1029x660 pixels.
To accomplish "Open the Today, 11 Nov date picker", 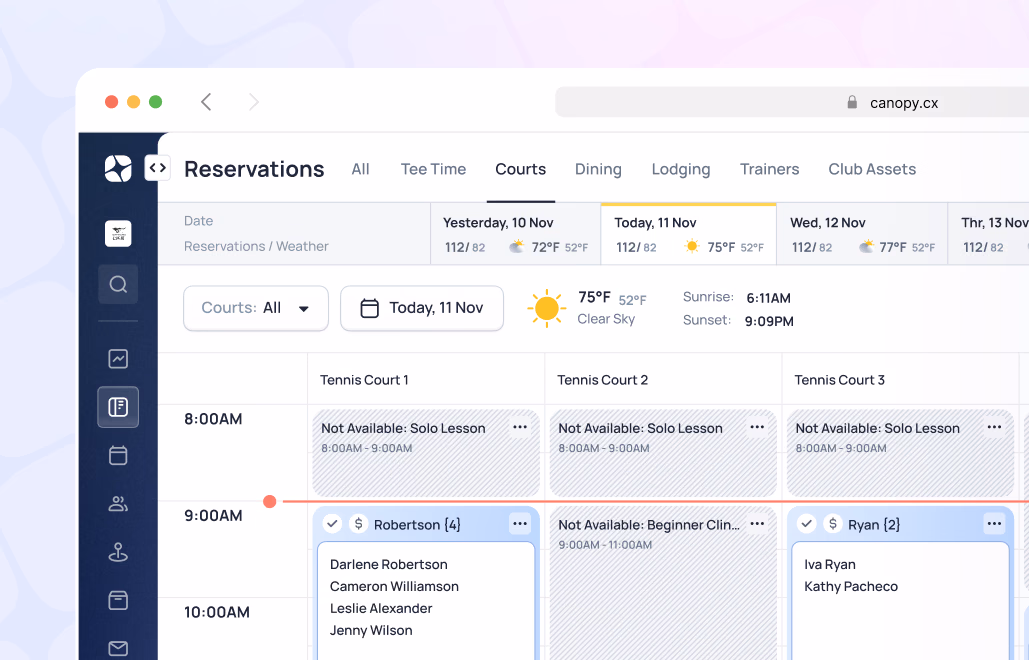I will 422,308.
